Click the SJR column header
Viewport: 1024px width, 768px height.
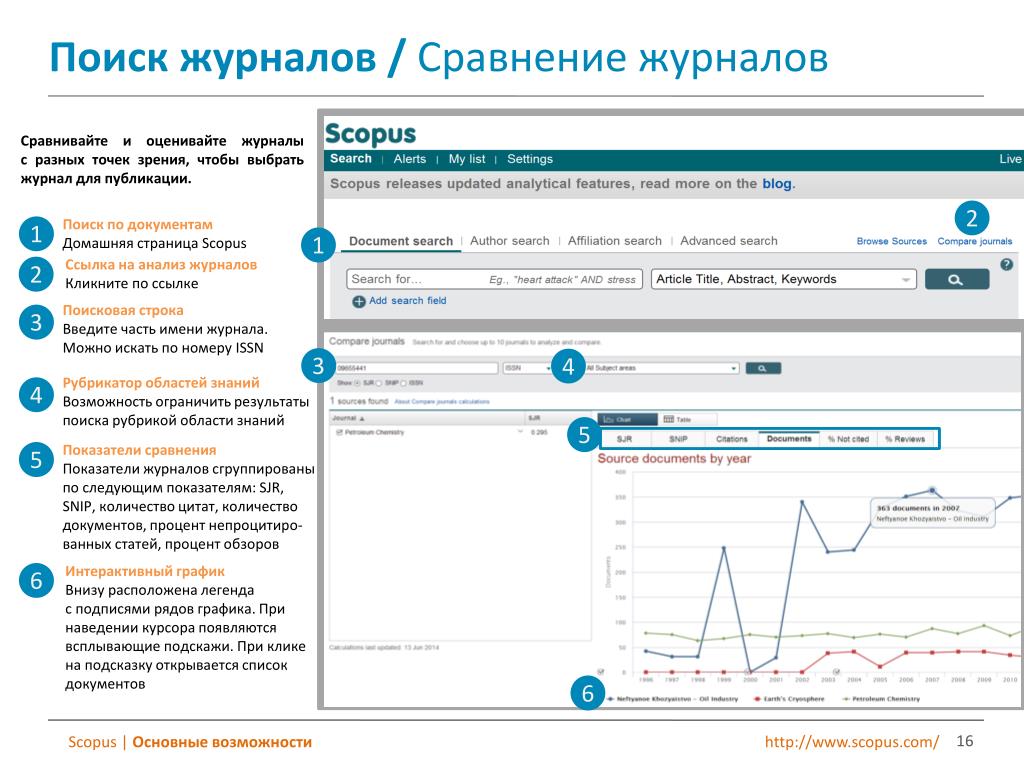pyautogui.click(x=534, y=418)
